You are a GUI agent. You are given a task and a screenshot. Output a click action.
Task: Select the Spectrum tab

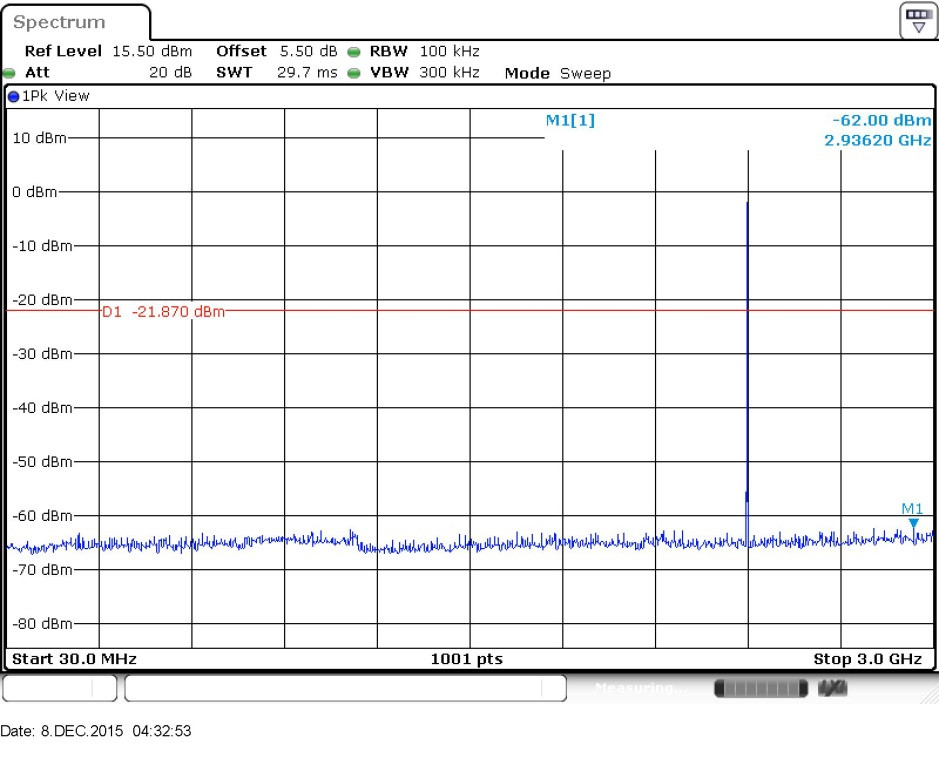(x=76, y=22)
